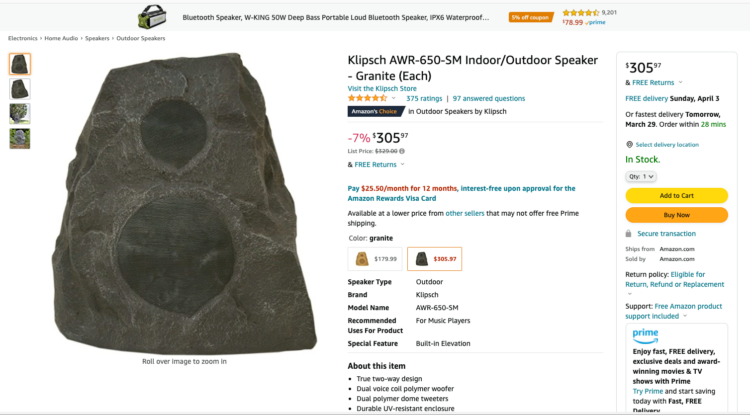The height and width of the screenshot is (415, 750).
Task: Select the $179.99 sandstone color option
Action: pos(375,259)
